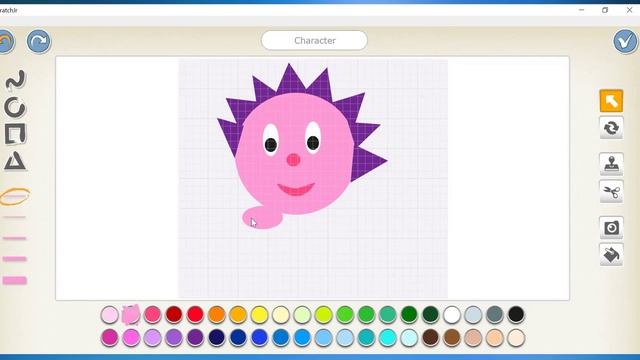The height and width of the screenshot is (360, 640).
Task: Pick the currently selected pink splat swatch
Action: [x=131, y=315]
